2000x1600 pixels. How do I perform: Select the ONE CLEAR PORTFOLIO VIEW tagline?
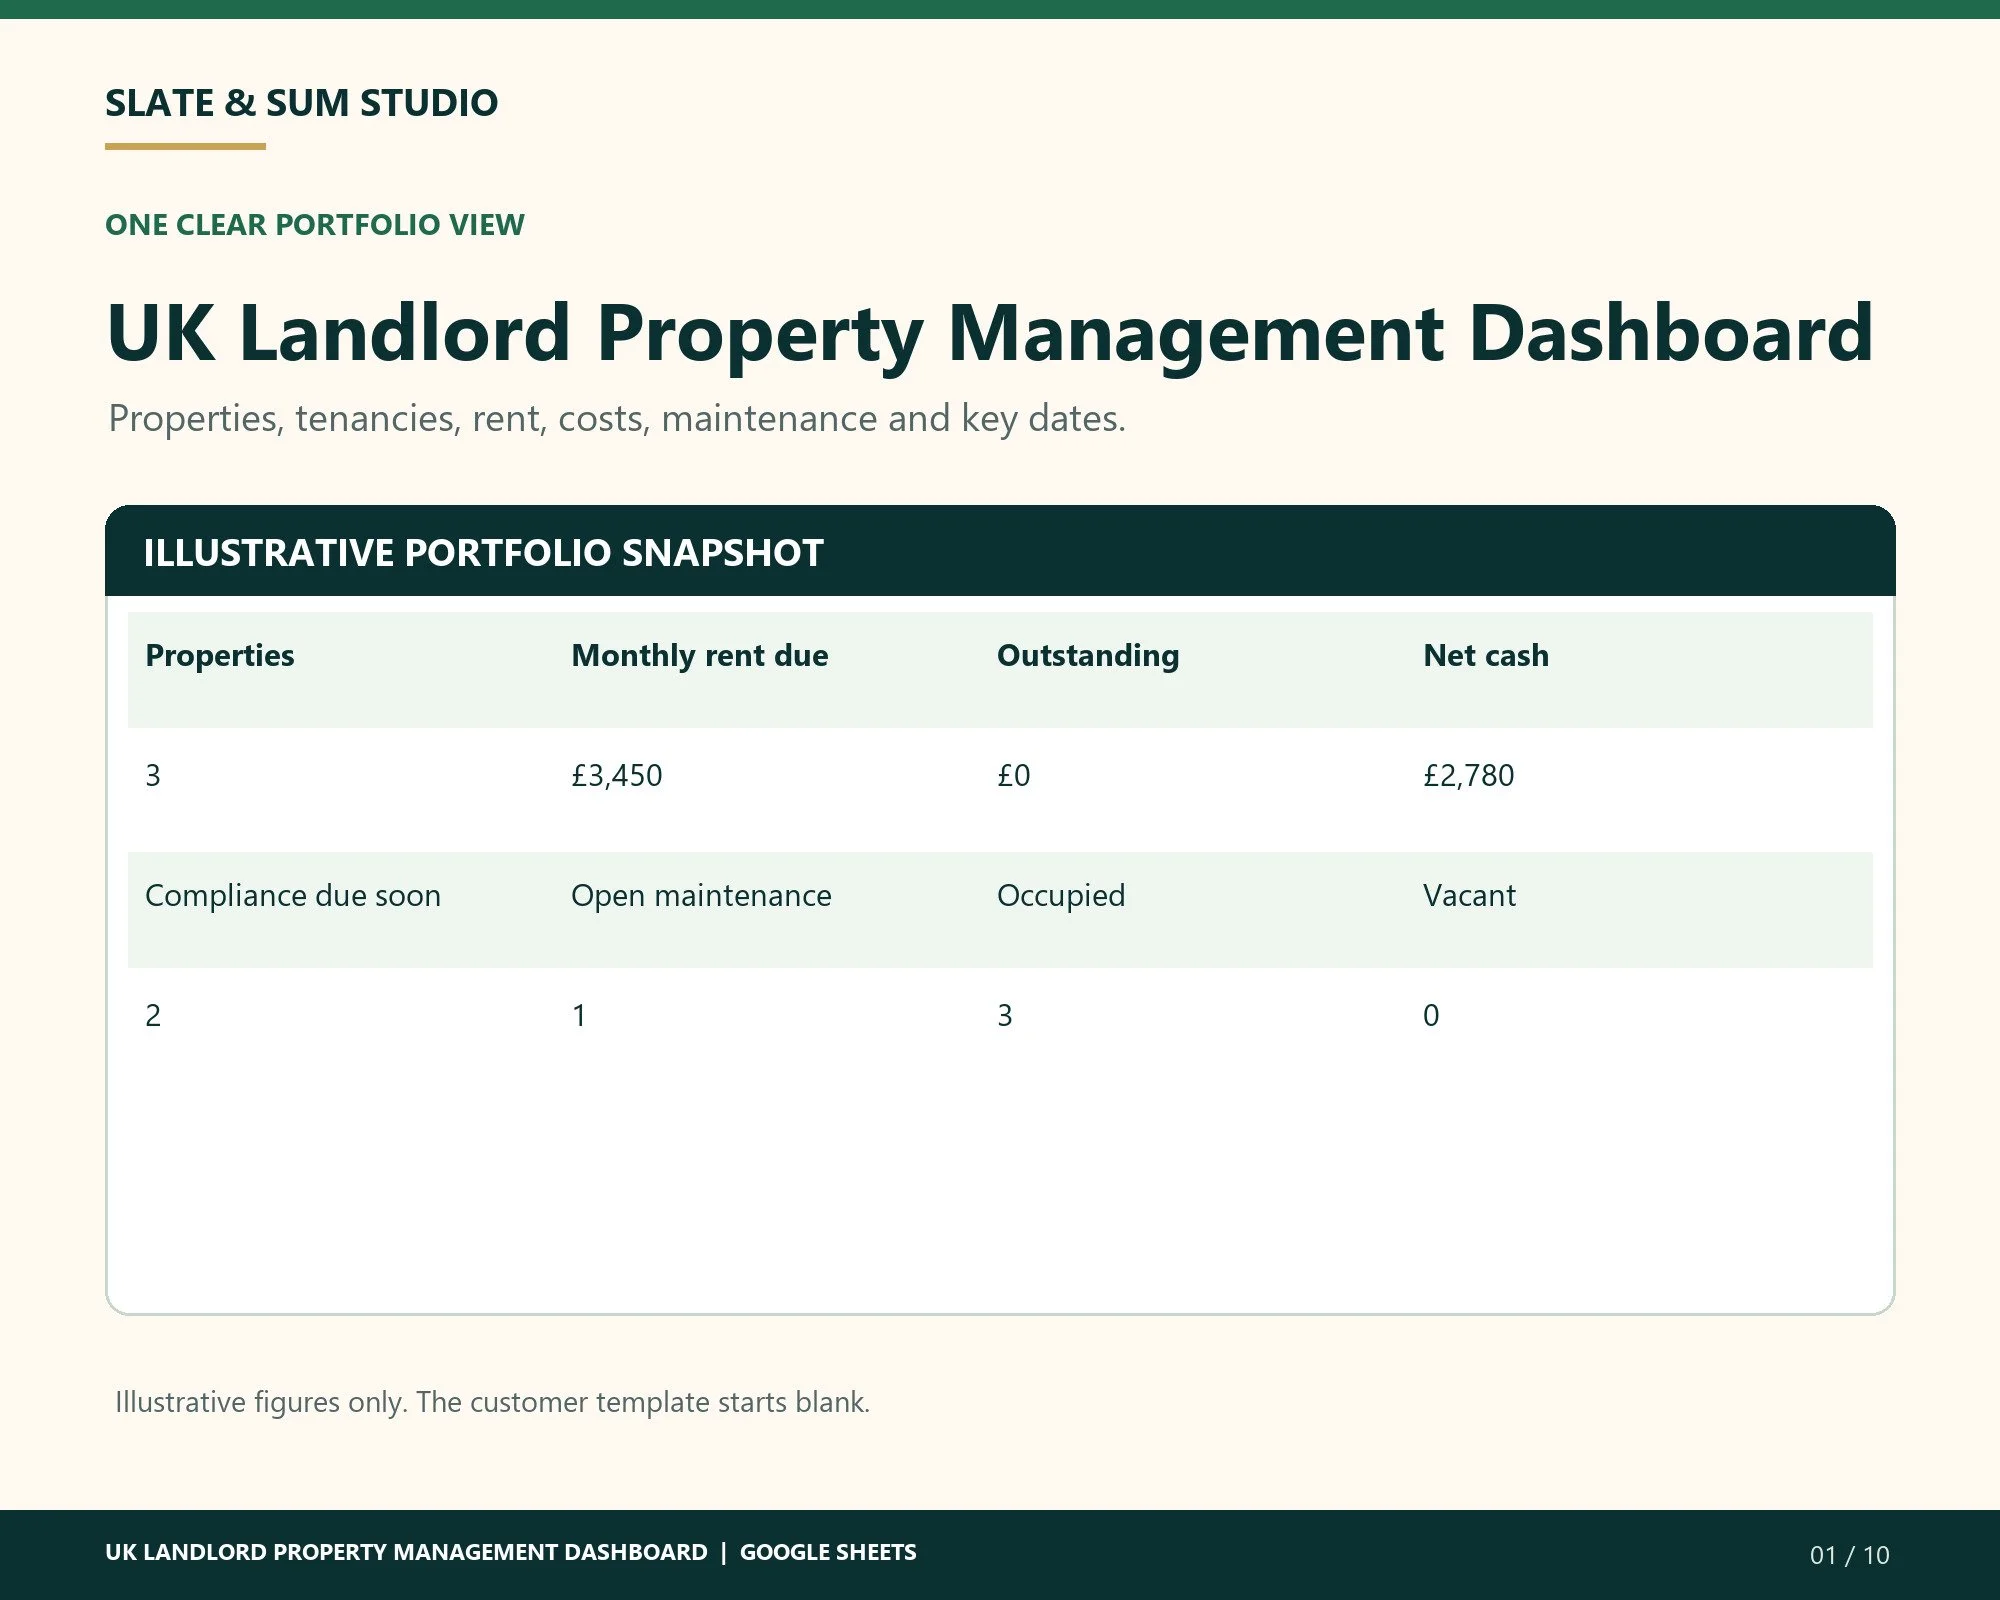pyautogui.click(x=314, y=224)
